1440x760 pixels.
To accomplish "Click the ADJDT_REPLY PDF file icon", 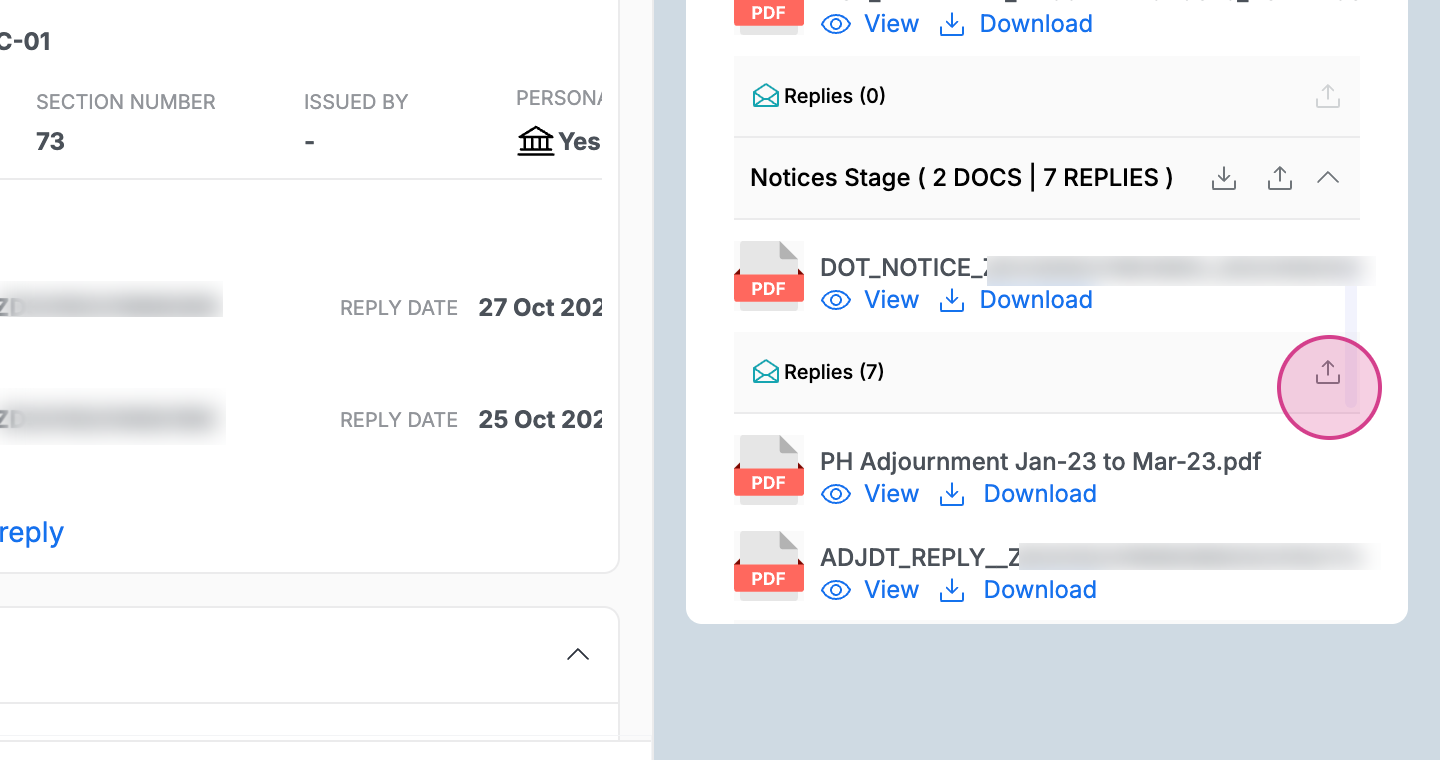I will click(768, 566).
